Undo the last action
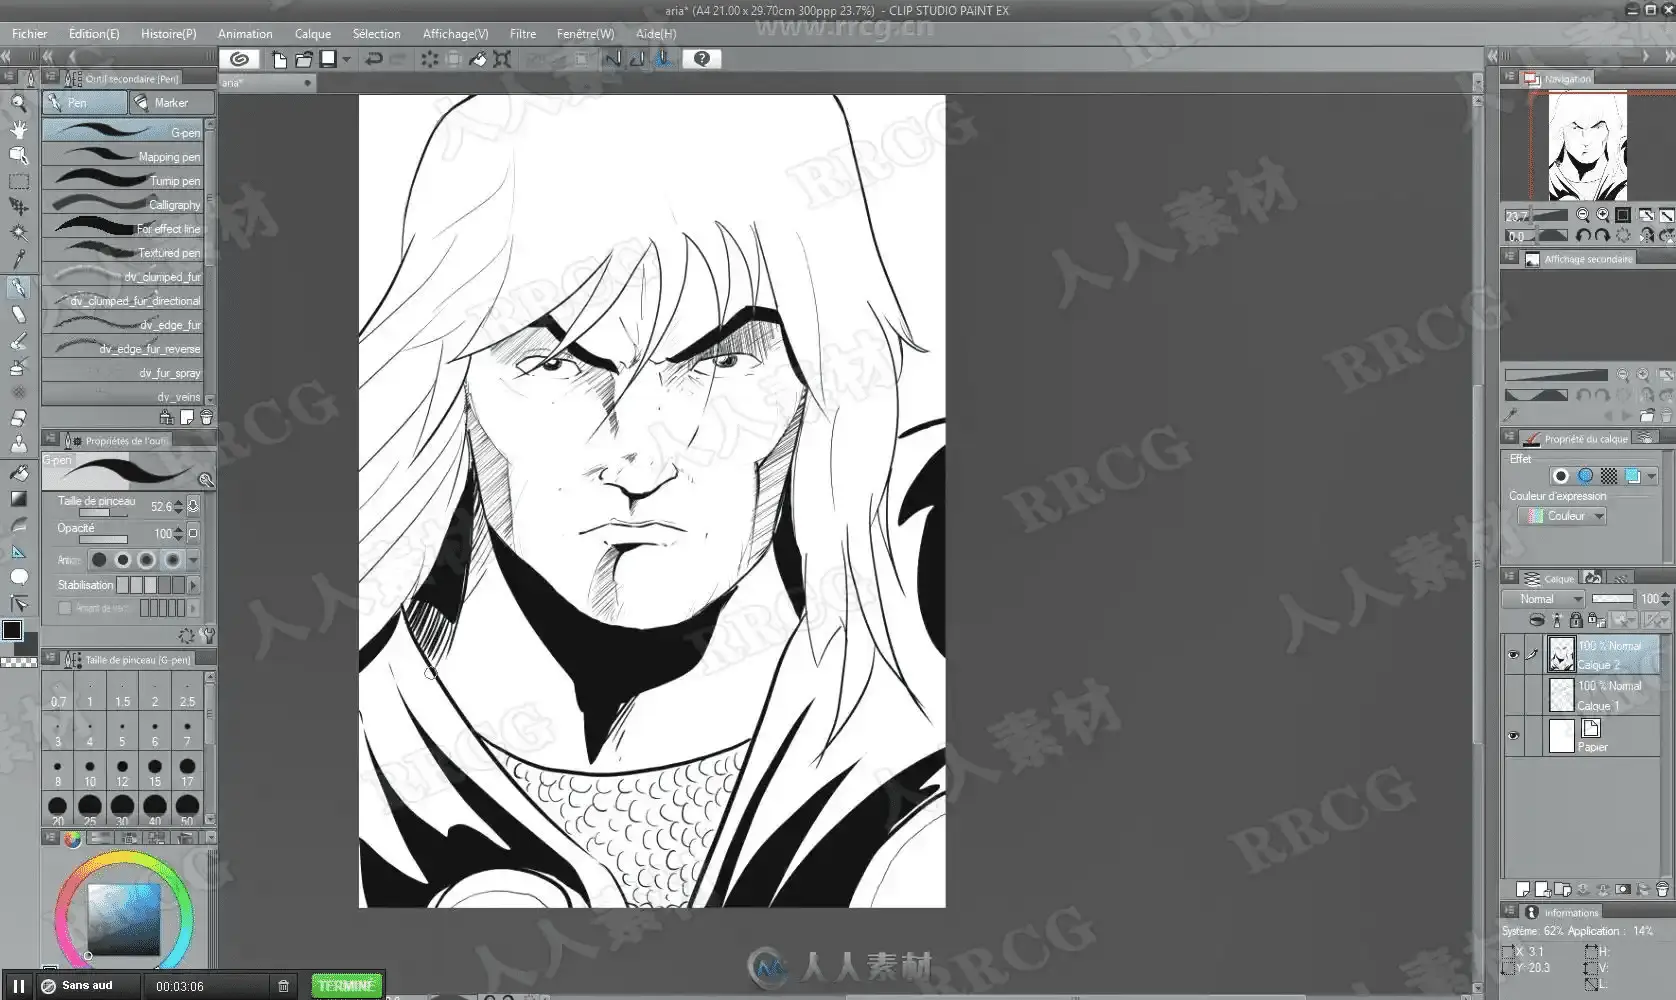Screen dimensions: 1676x1000 [x=373, y=59]
